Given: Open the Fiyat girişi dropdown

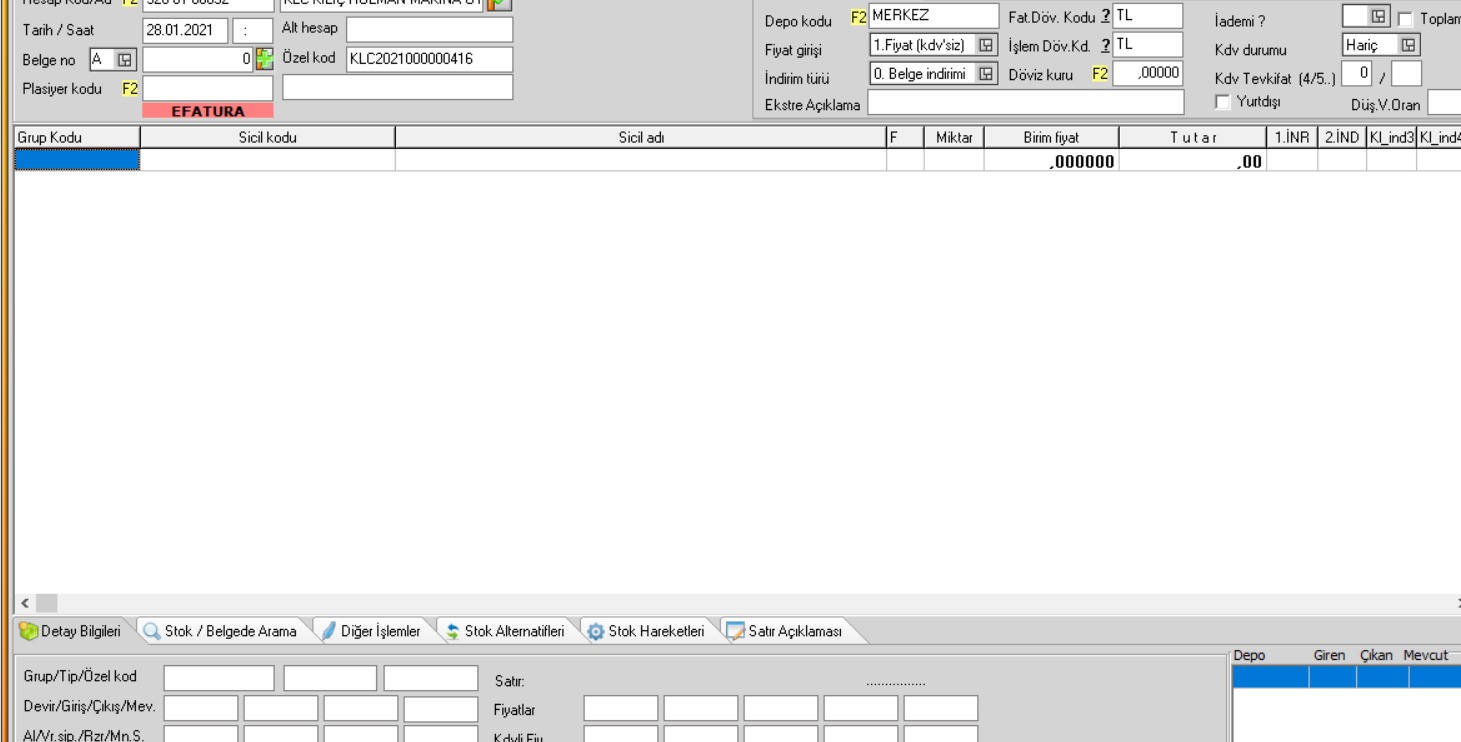Looking at the screenshot, I should point(985,45).
